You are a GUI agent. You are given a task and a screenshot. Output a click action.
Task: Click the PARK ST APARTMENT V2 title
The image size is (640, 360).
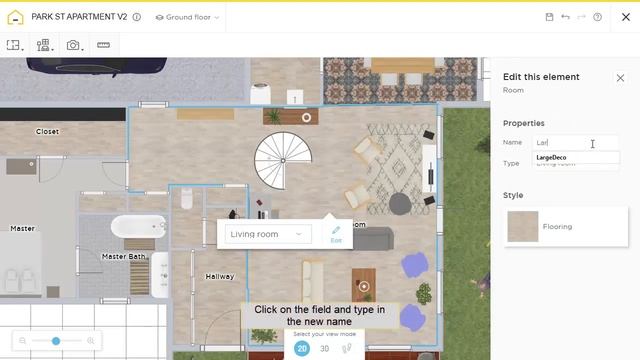click(79, 17)
